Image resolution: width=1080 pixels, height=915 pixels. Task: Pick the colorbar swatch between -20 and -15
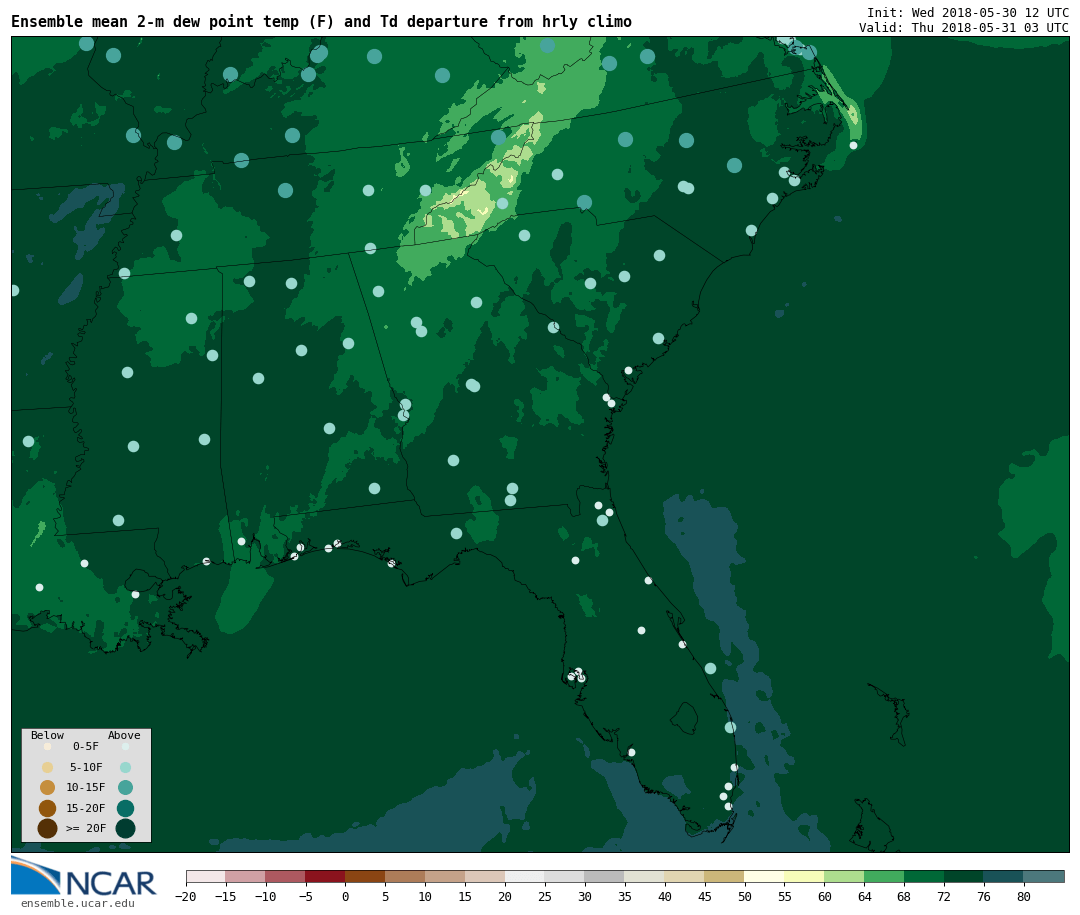click(206, 876)
